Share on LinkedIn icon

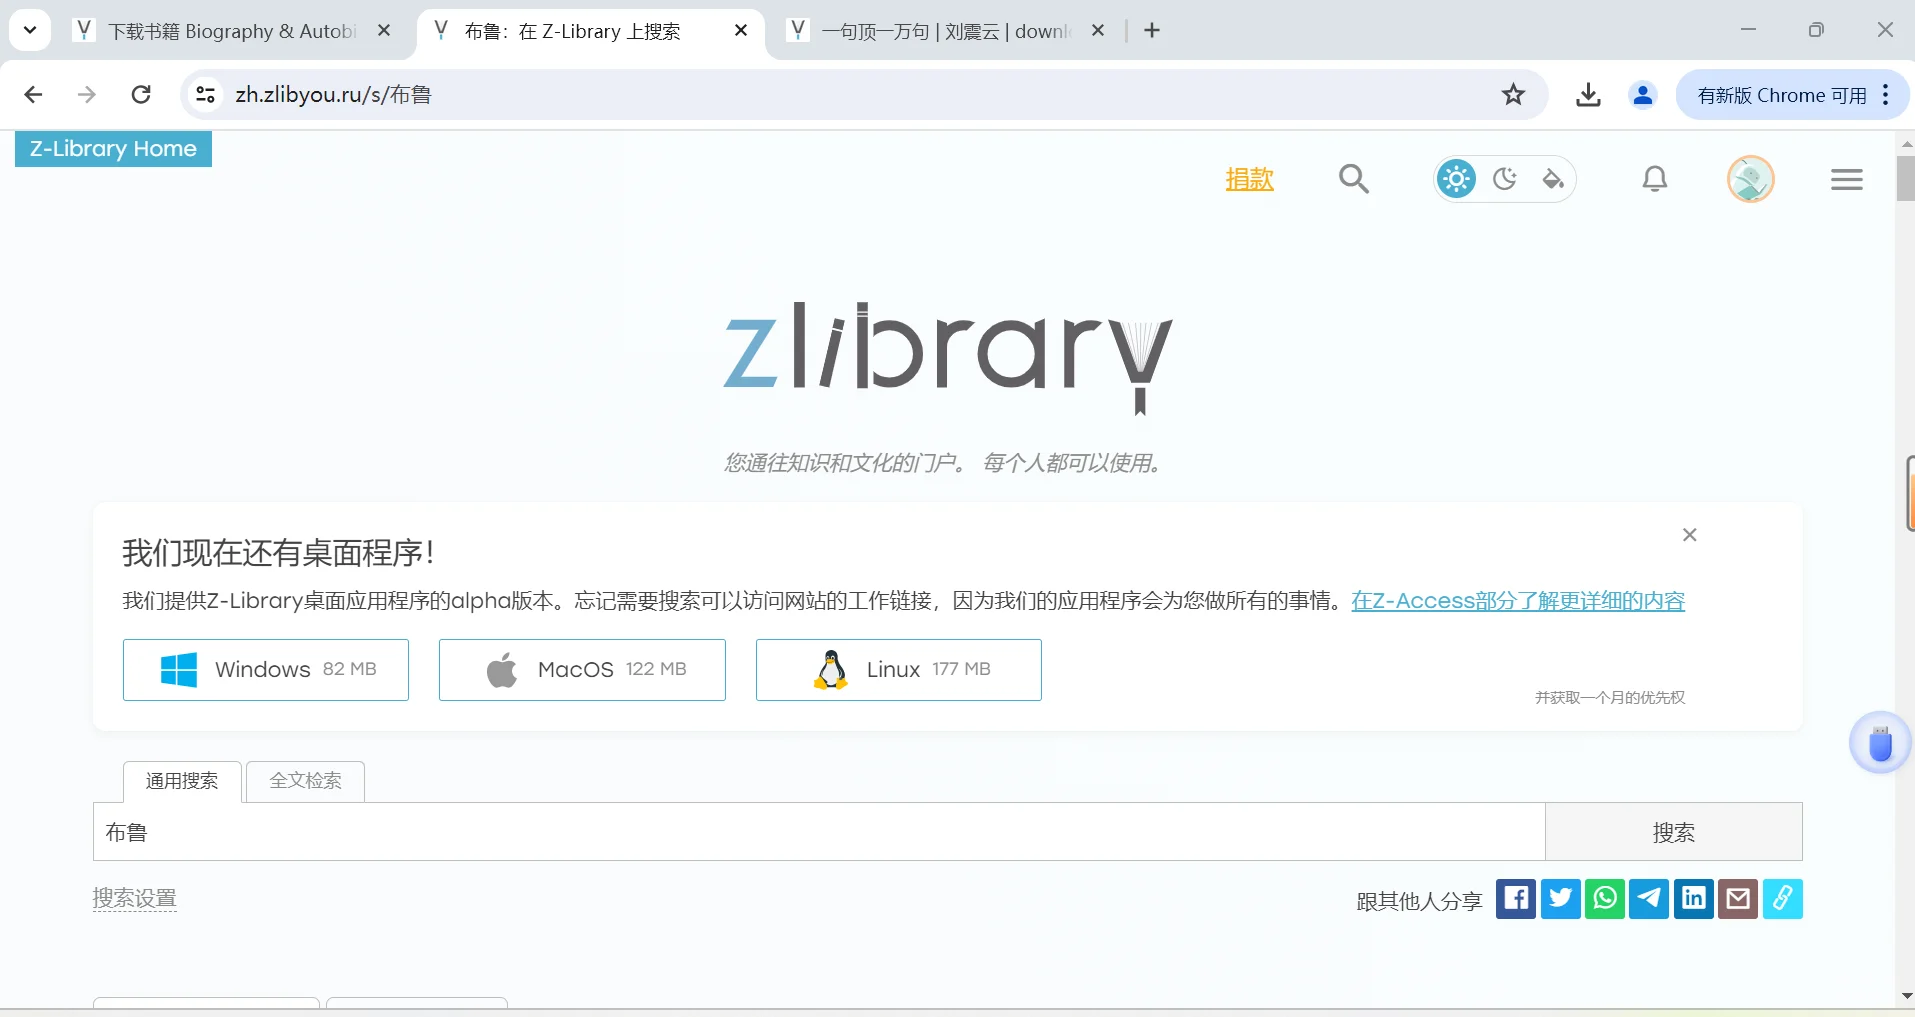click(1694, 899)
